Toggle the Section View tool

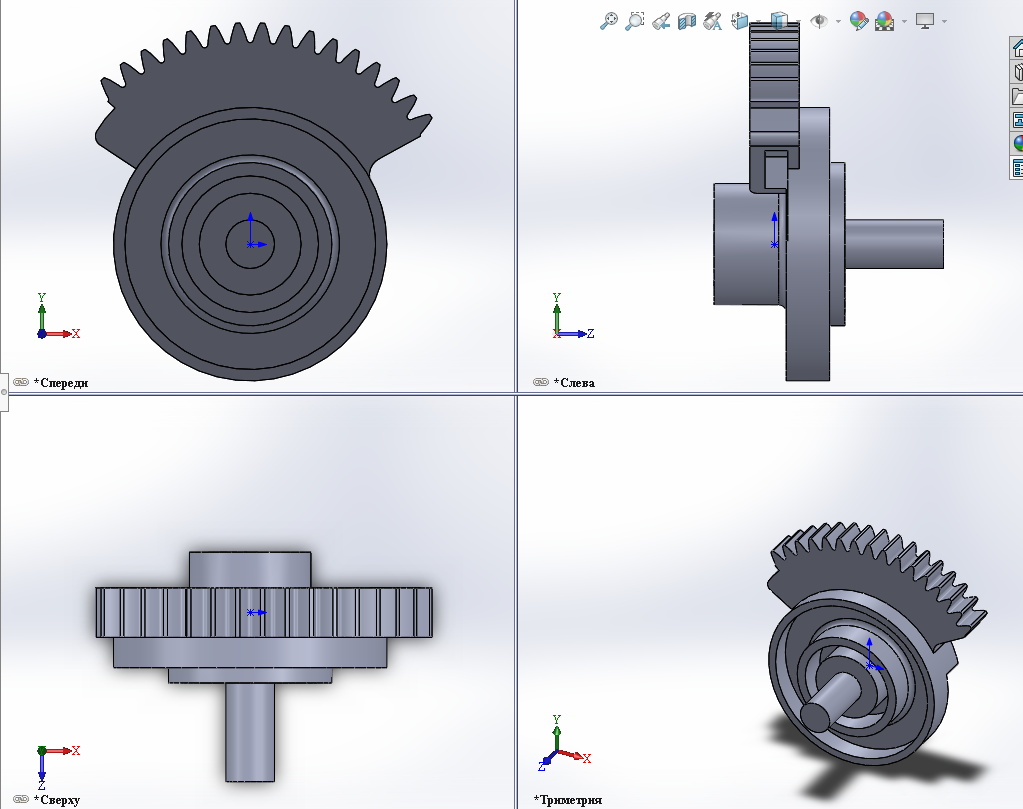coord(687,22)
